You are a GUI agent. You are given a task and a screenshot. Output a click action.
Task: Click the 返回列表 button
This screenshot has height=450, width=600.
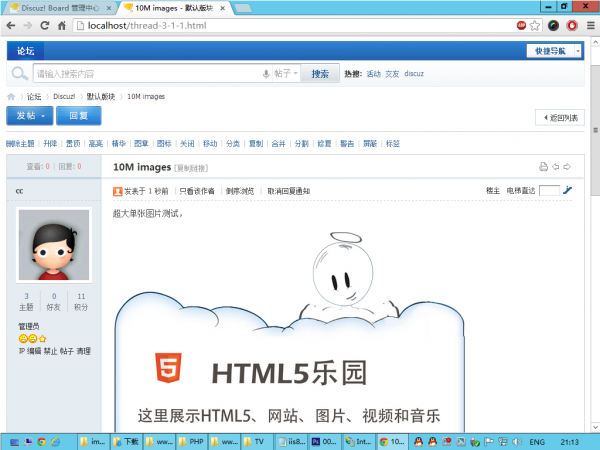(560, 118)
